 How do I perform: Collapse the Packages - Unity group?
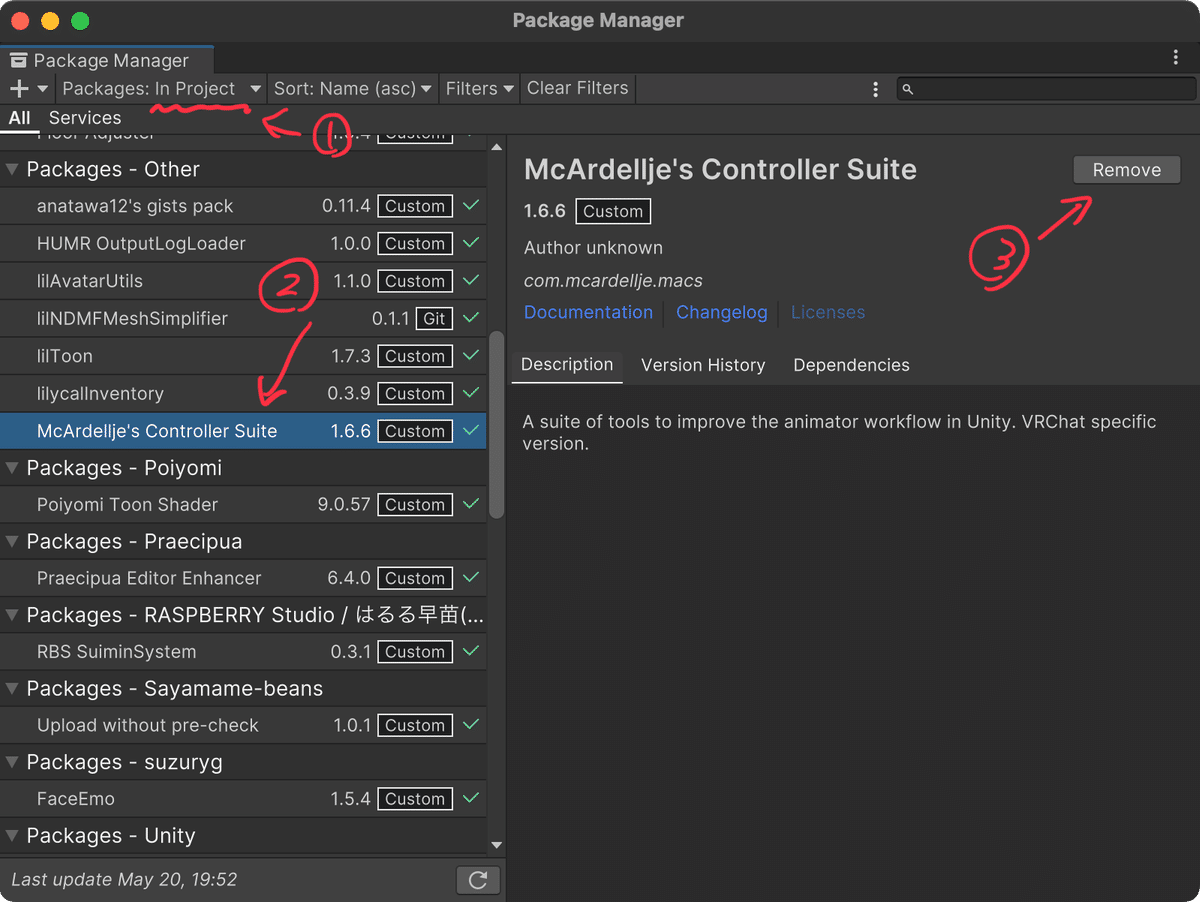[x=13, y=835]
